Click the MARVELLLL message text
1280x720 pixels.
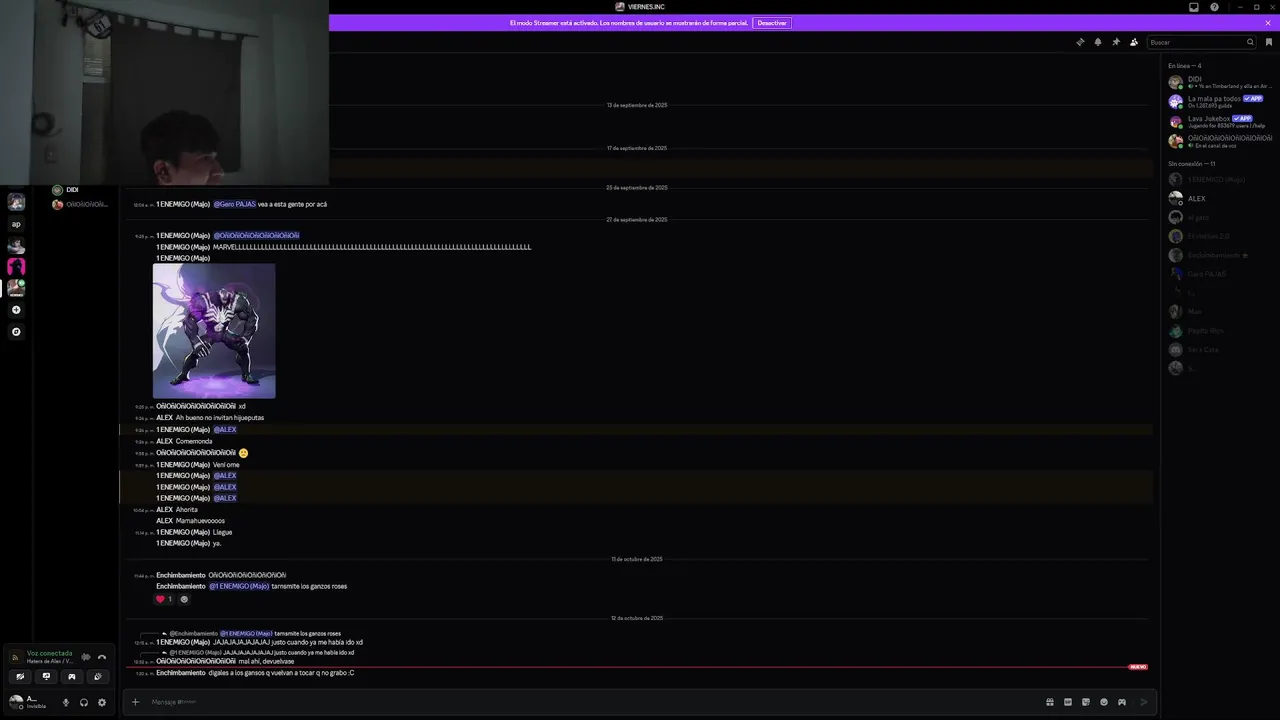click(372, 247)
